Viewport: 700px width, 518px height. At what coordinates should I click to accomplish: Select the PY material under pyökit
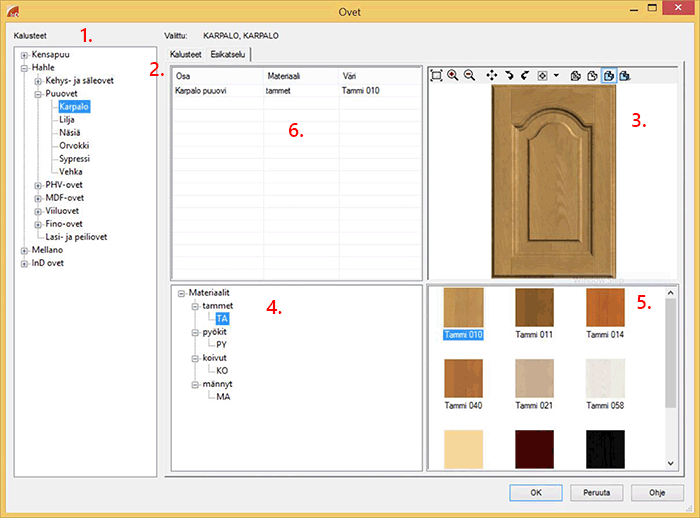tap(222, 344)
